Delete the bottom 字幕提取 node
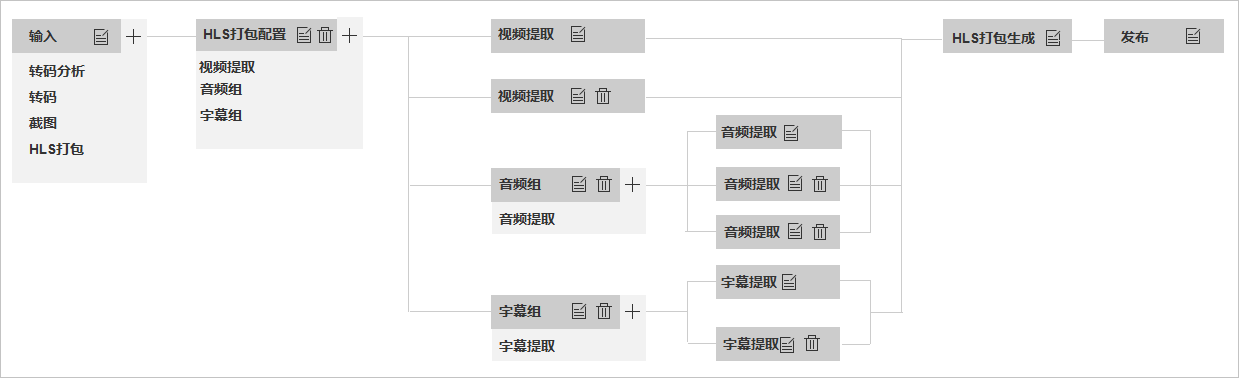The height and width of the screenshot is (378, 1239). 812,343
